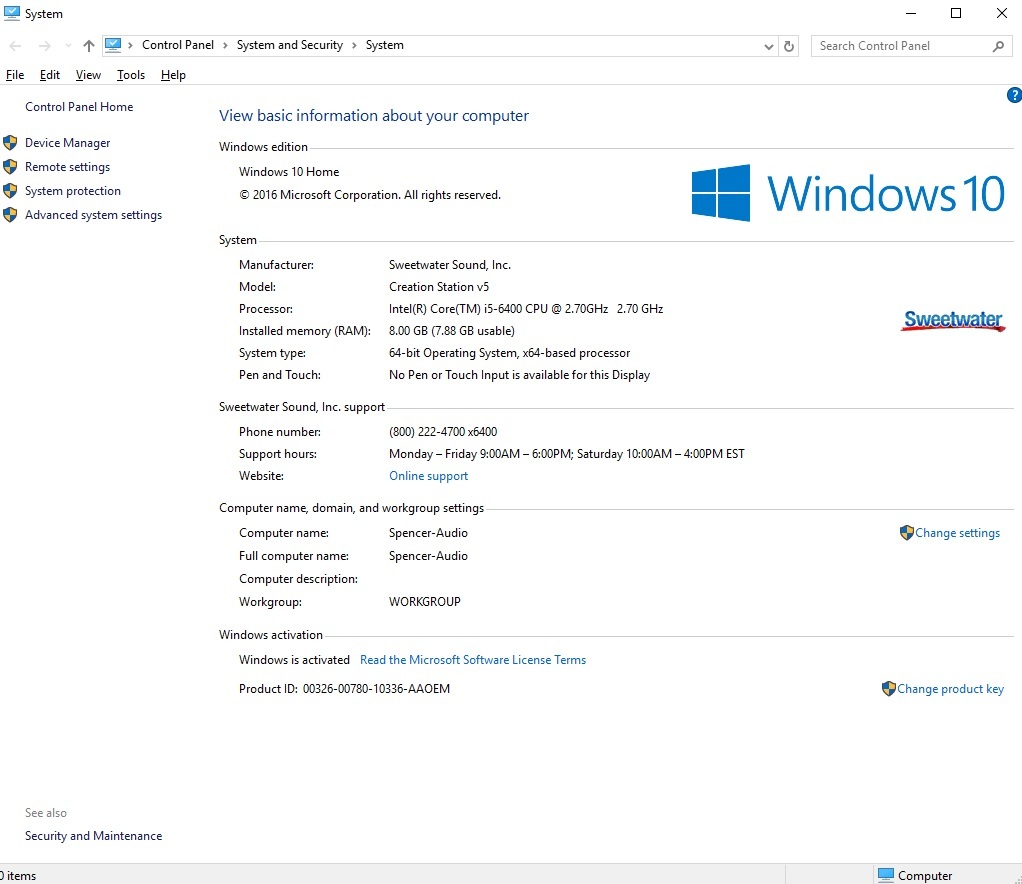1022x884 pixels.
Task: Open the Tools menu
Action: pos(131,75)
